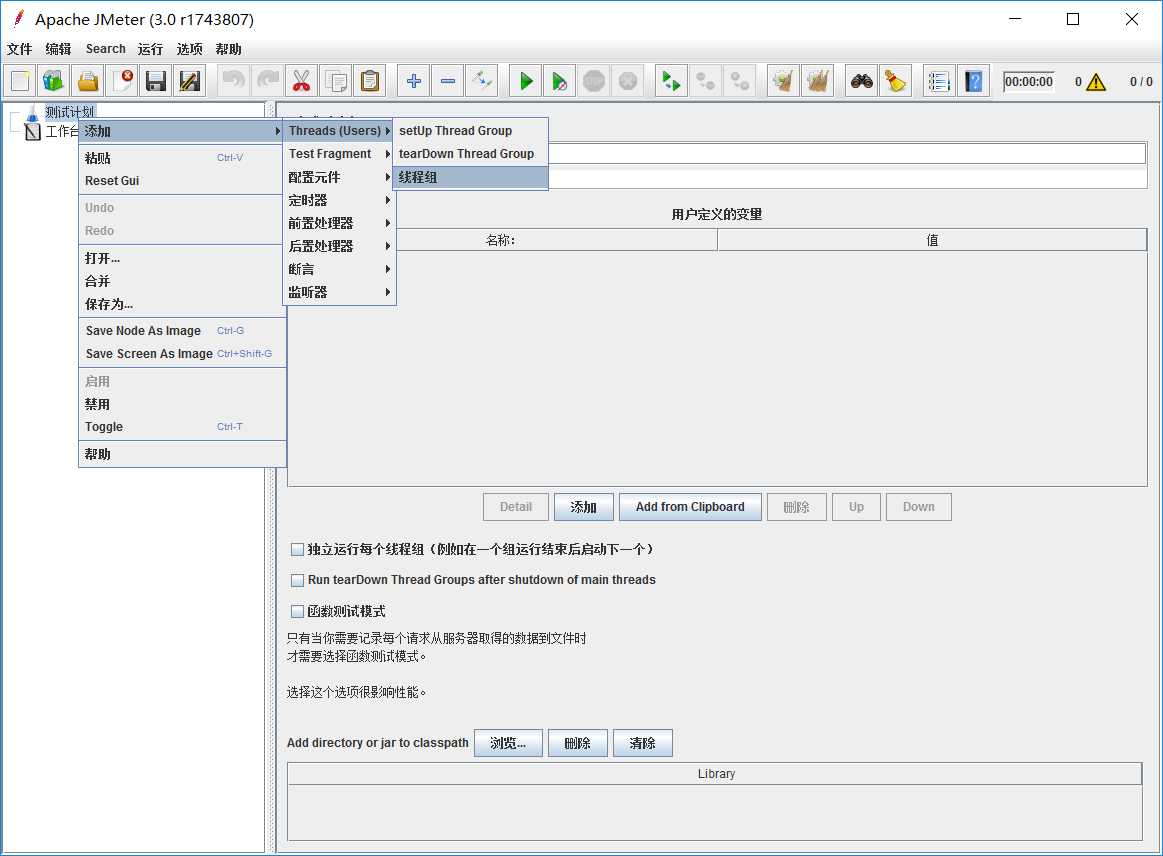This screenshot has height=856, width=1163.
Task: Click the Save As toolbar icon
Action: pos(190,81)
